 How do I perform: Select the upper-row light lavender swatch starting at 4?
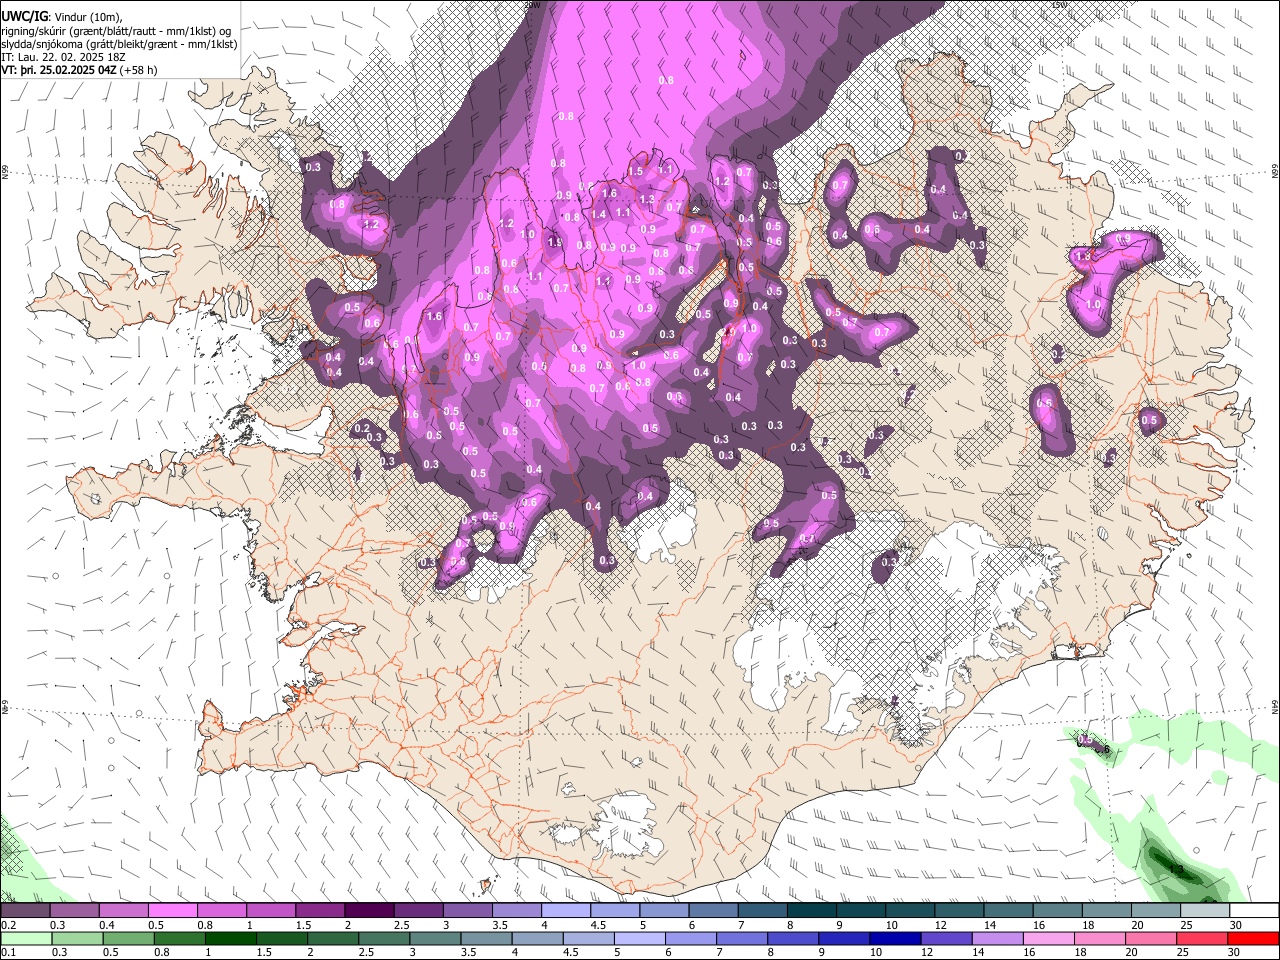566,911
